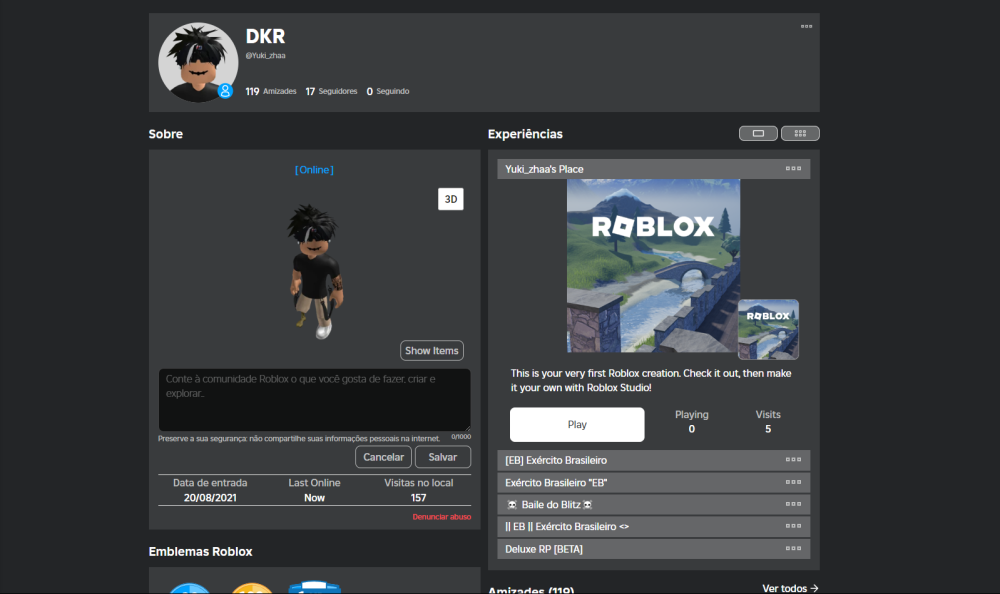
Task: Open options dots for Baile do Blitz
Action: 793,504
